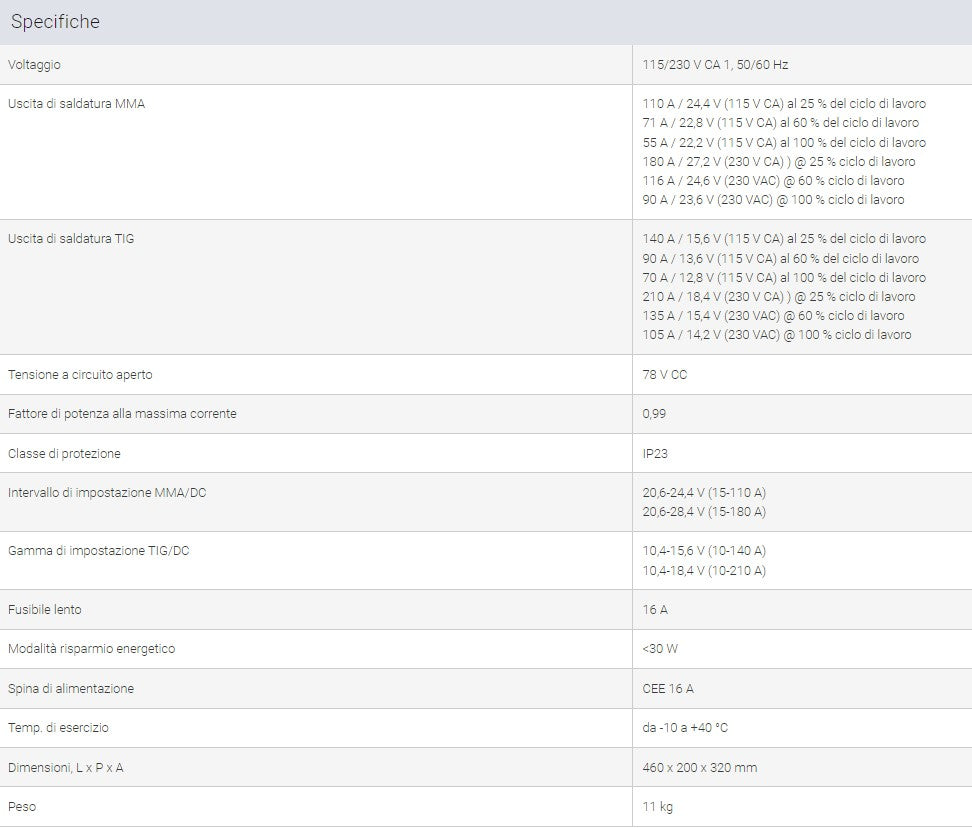Click the 0,99 power factor value
Viewport: 972px width, 828px height.
(654, 413)
